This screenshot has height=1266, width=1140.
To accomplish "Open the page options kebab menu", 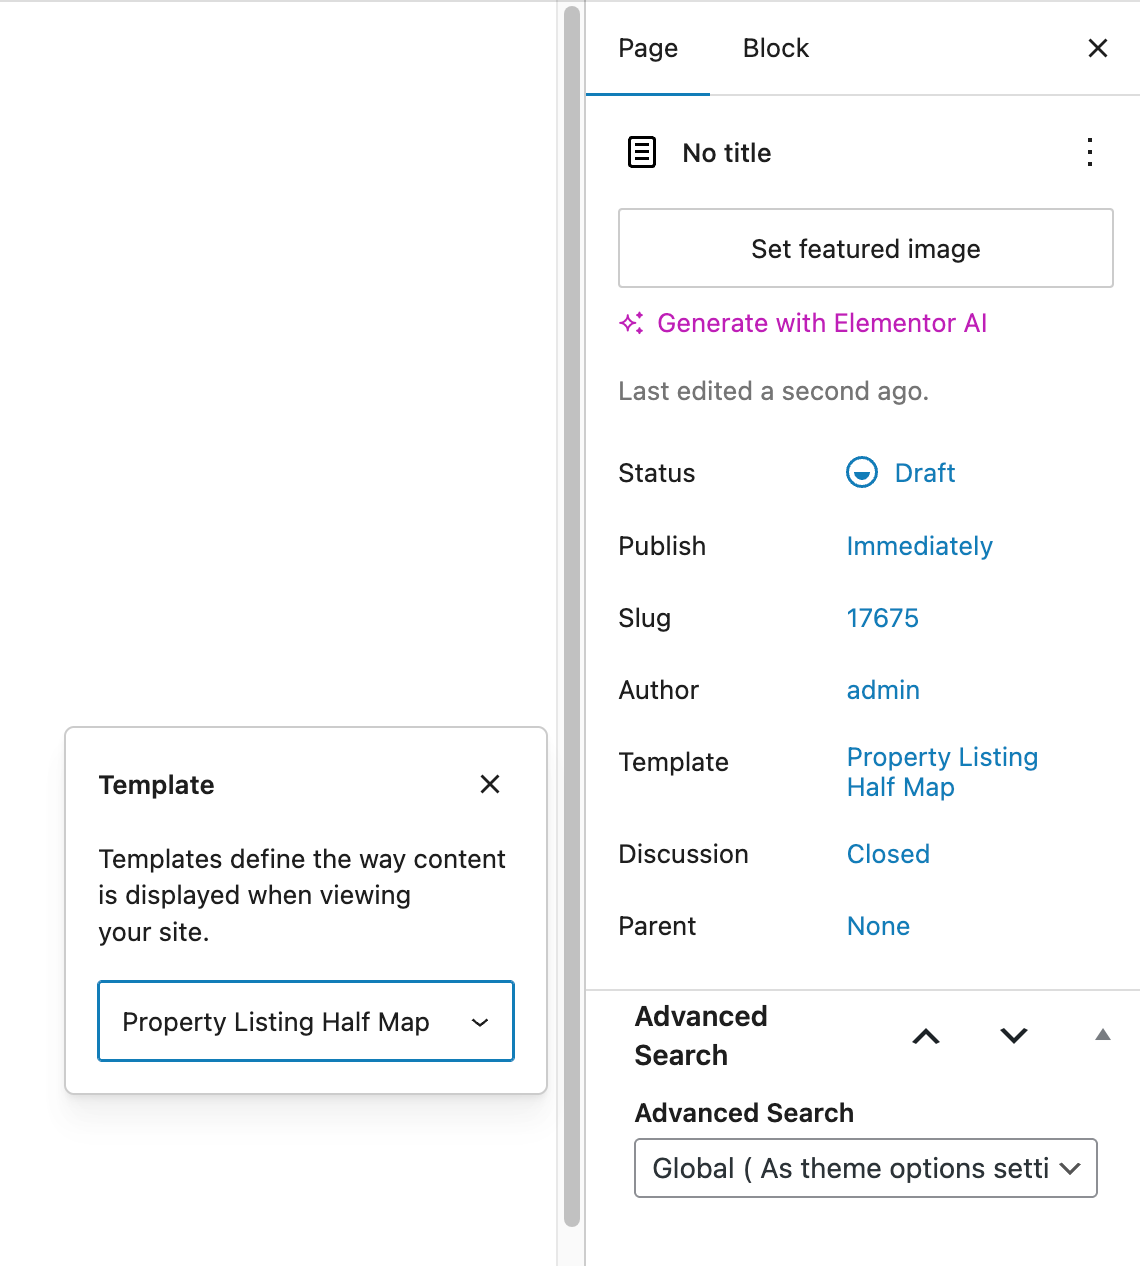I will point(1089,152).
